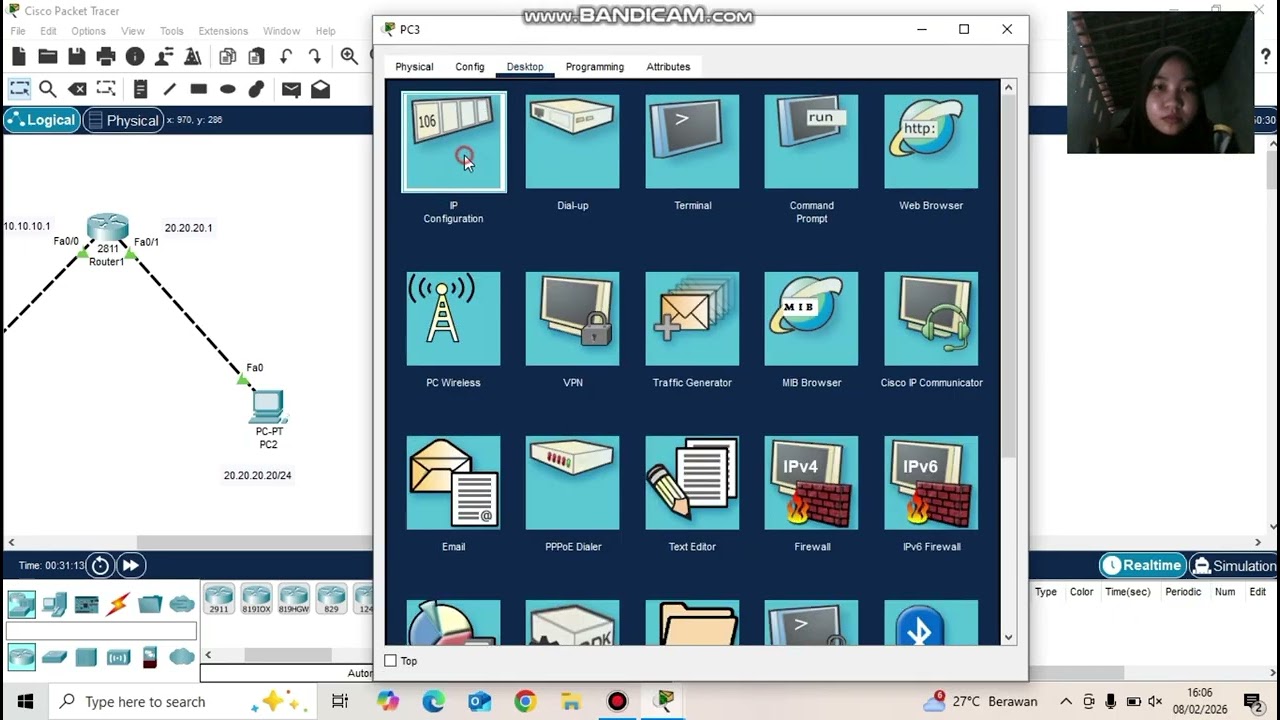Open the Extensions menu
The width and height of the screenshot is (1280, 720).
[223, 31]
